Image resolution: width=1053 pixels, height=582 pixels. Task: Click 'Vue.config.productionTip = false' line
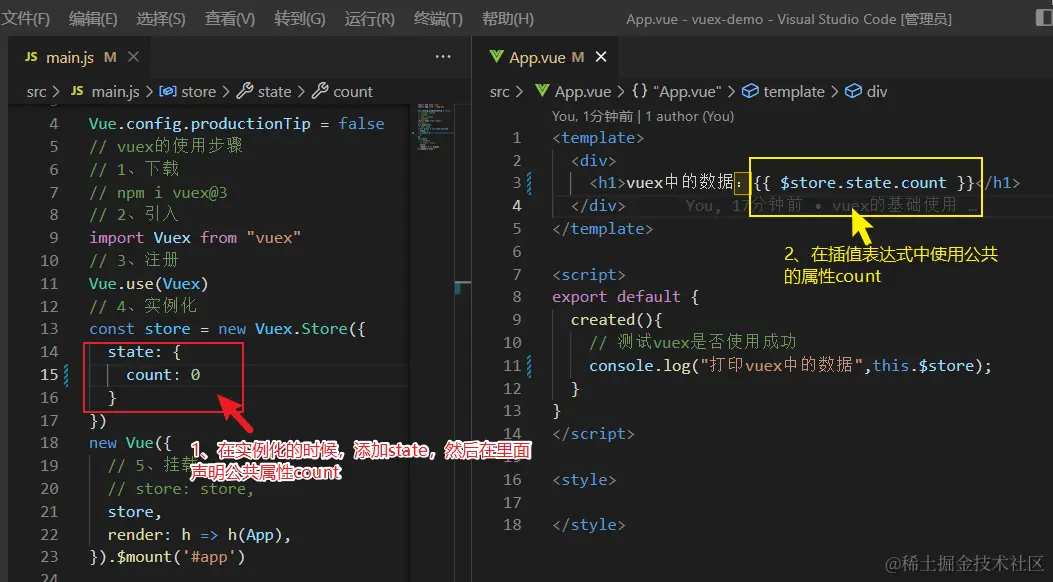tap(236, 124)
